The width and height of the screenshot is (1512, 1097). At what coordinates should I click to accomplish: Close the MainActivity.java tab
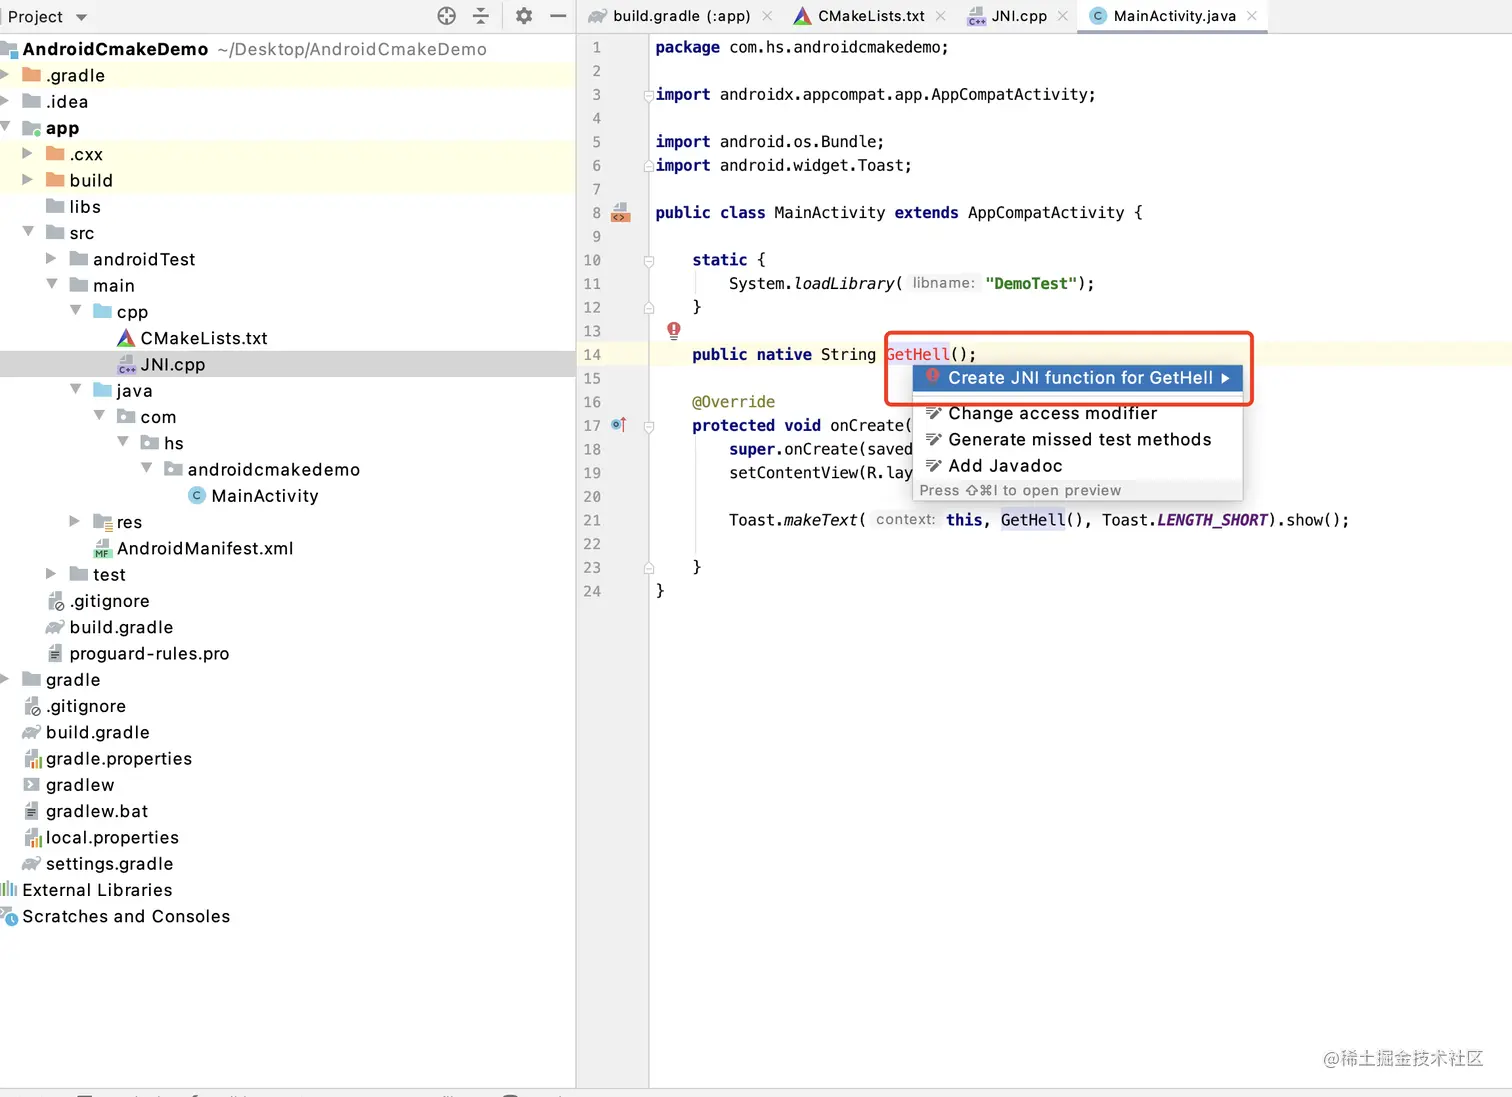pyautogui.click(x=1252, y=16)
